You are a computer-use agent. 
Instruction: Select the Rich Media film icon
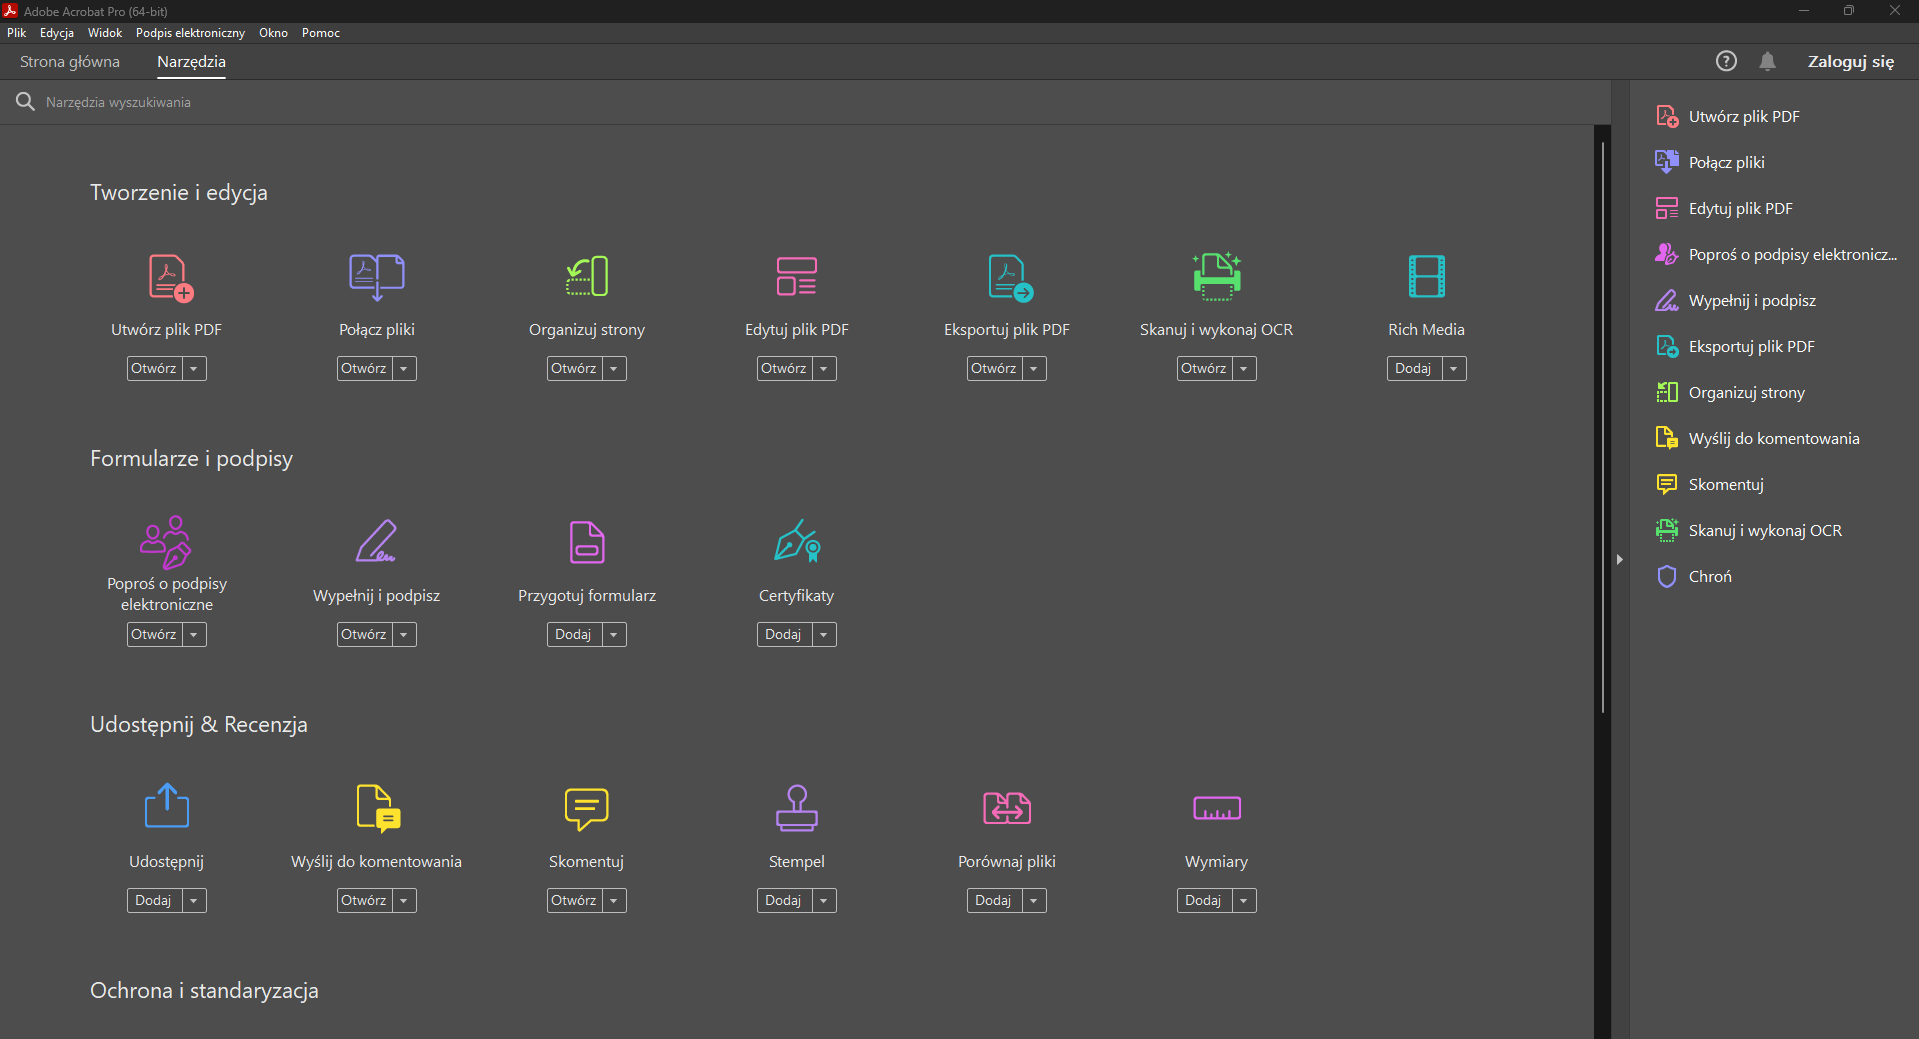pyautogui.click(x=1427, y=277)
